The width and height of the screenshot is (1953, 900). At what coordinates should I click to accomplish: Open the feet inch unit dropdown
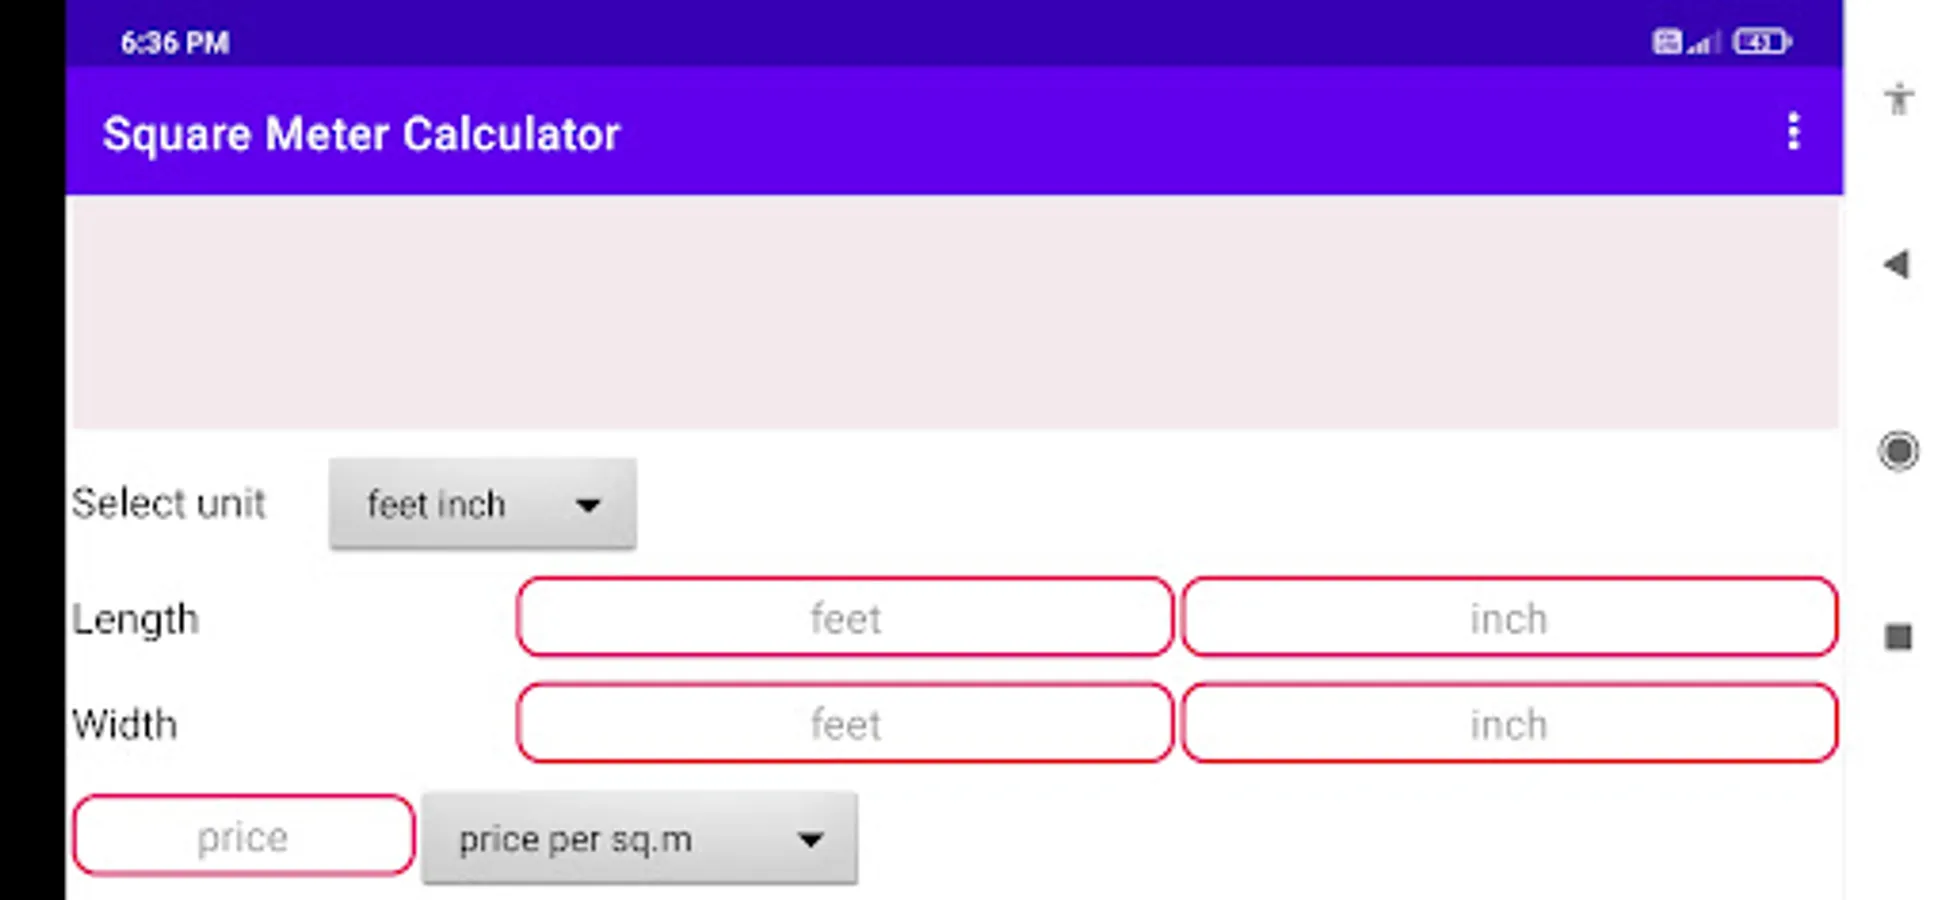pos(482,504)
